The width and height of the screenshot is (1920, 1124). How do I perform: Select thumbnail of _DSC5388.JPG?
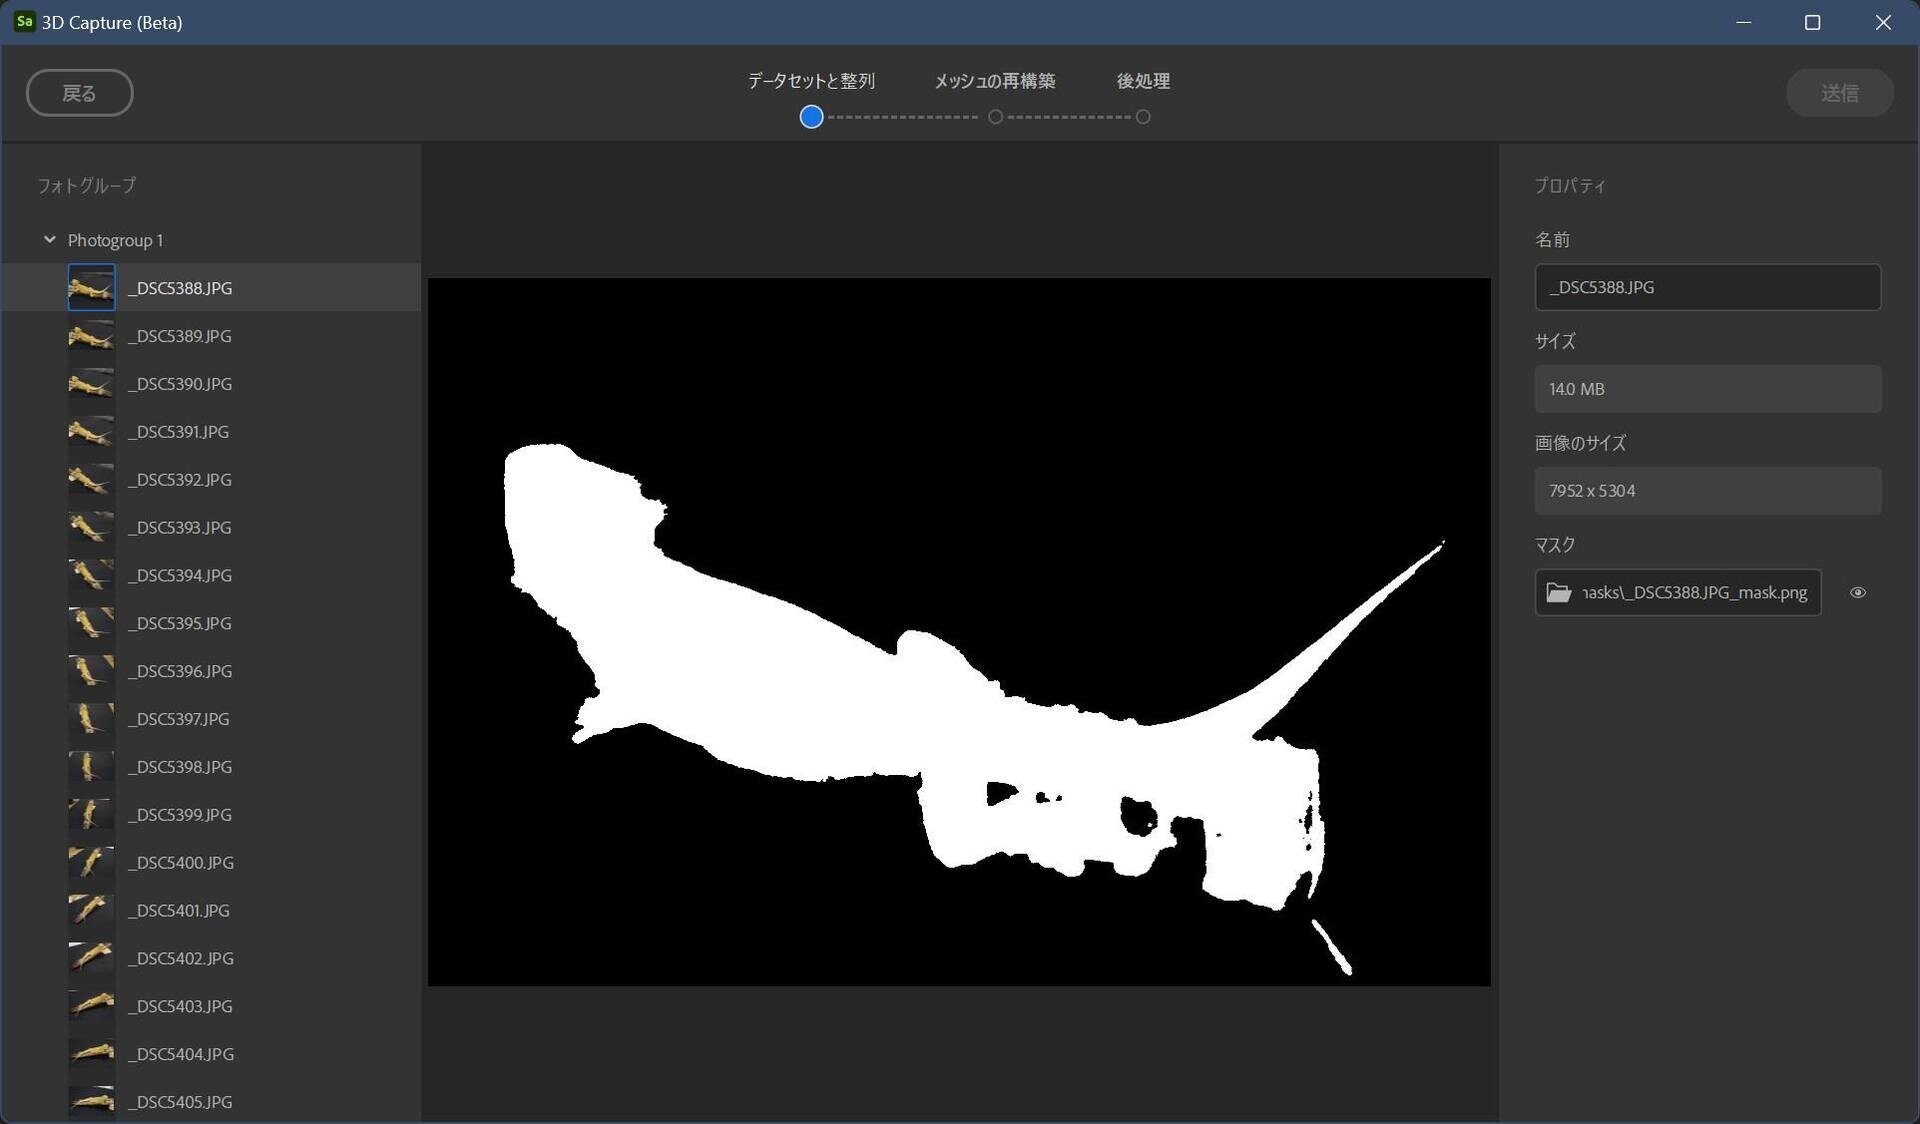pos(91,288)
